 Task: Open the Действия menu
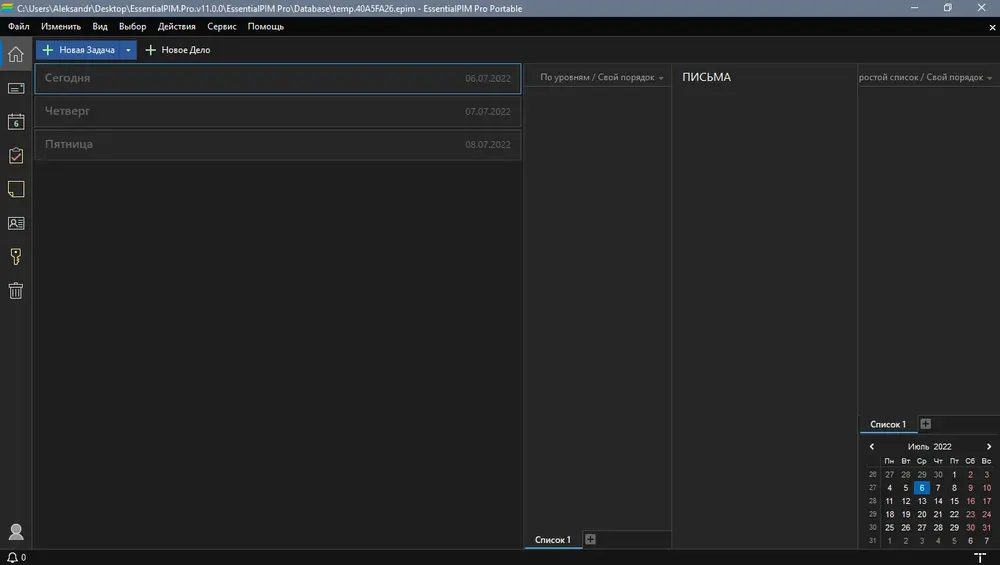point(177,27)
